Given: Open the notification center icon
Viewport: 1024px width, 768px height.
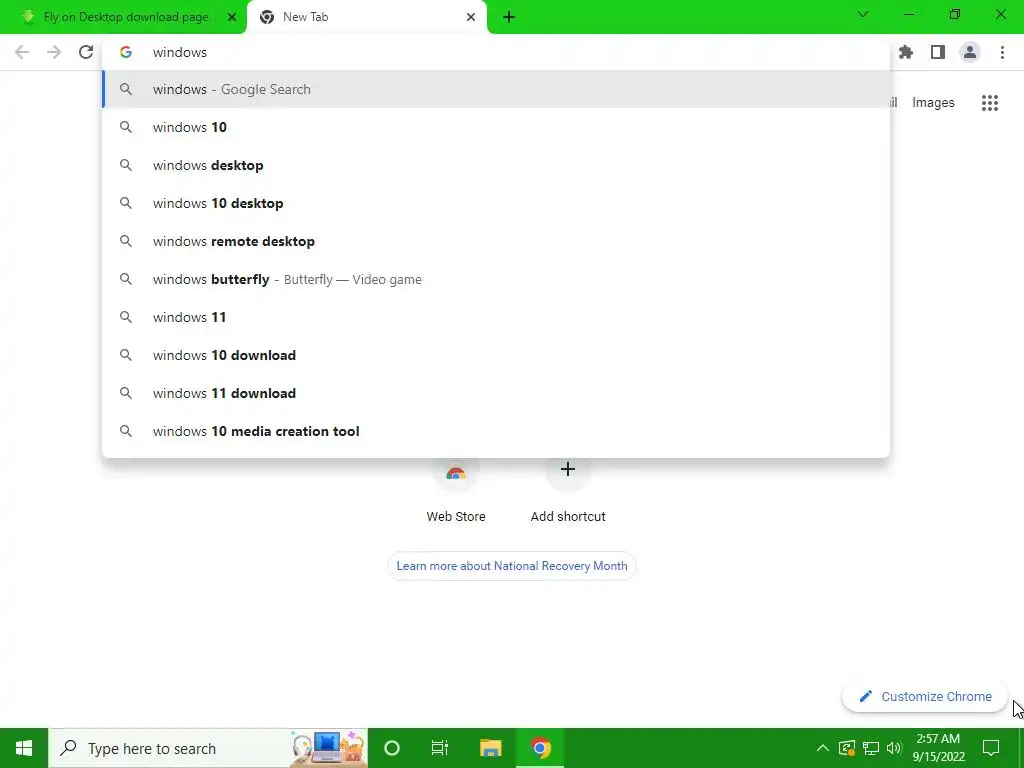Looking at the screenshot, I should coord(991,748).
